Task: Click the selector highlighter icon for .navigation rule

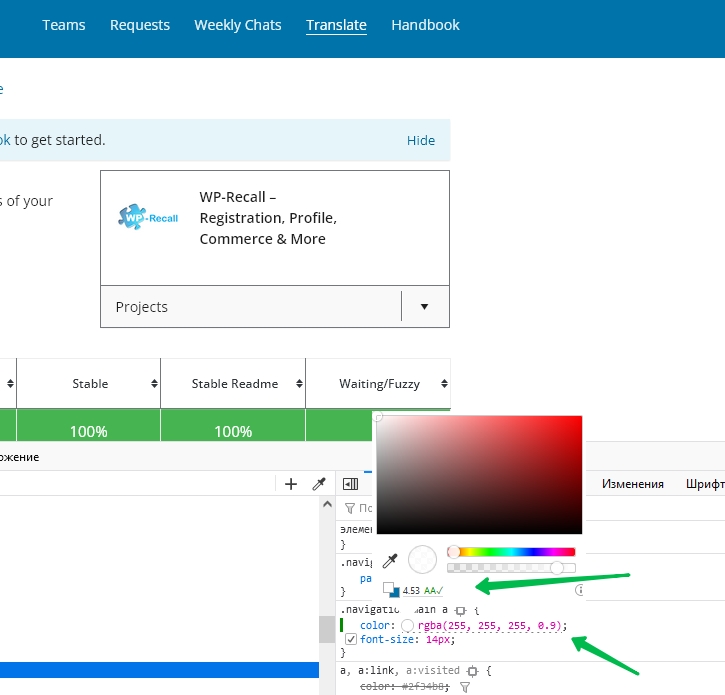Action: pos(461,609)
